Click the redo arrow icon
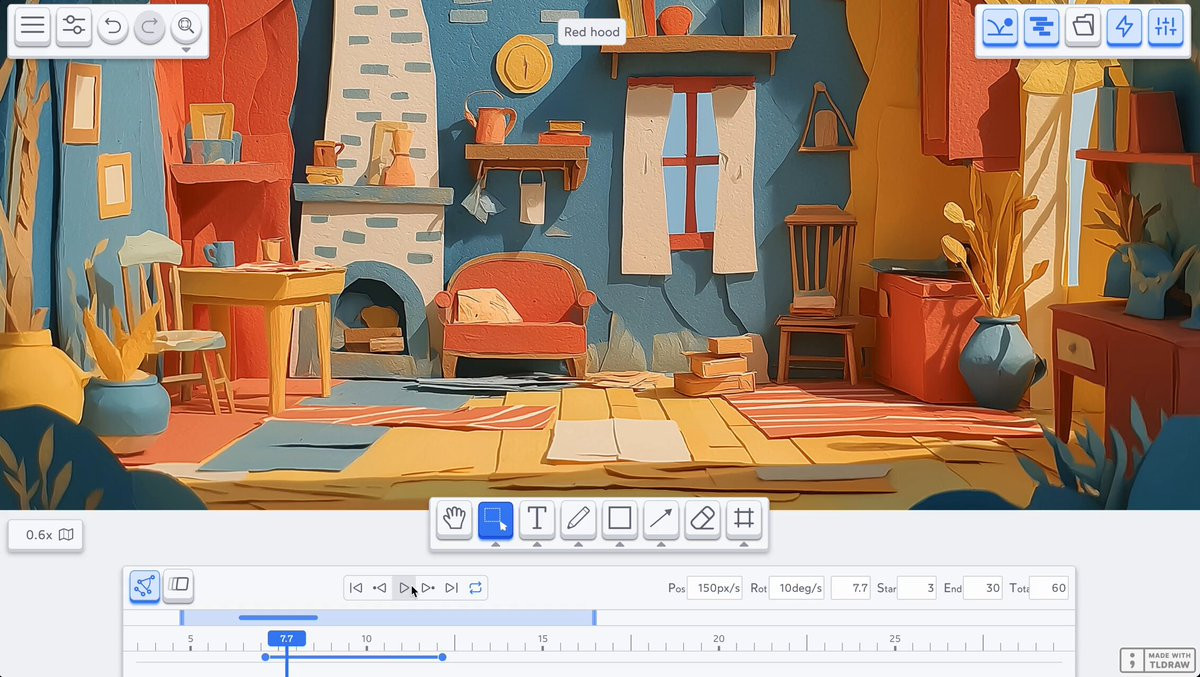Screen dimensions: 1200x677 149,27
